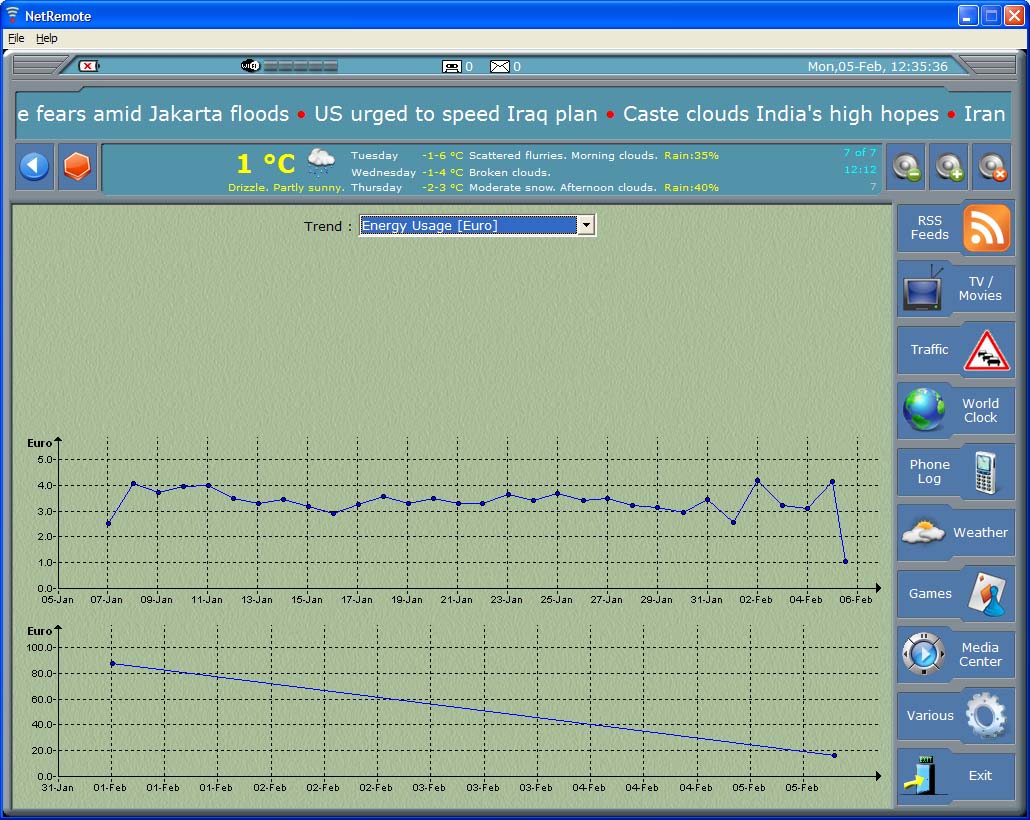Click the blue back arrow button
Image resolution: width=1030 pixels, height=820 pixels.
[35, 167]
